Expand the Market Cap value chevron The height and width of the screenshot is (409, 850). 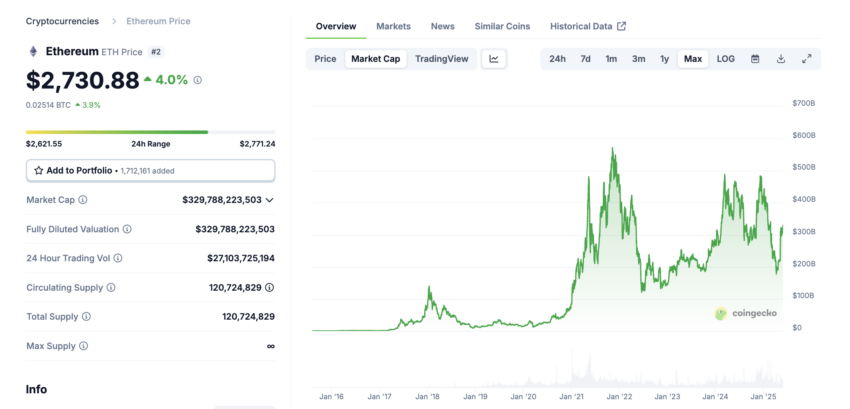[269, 200]
